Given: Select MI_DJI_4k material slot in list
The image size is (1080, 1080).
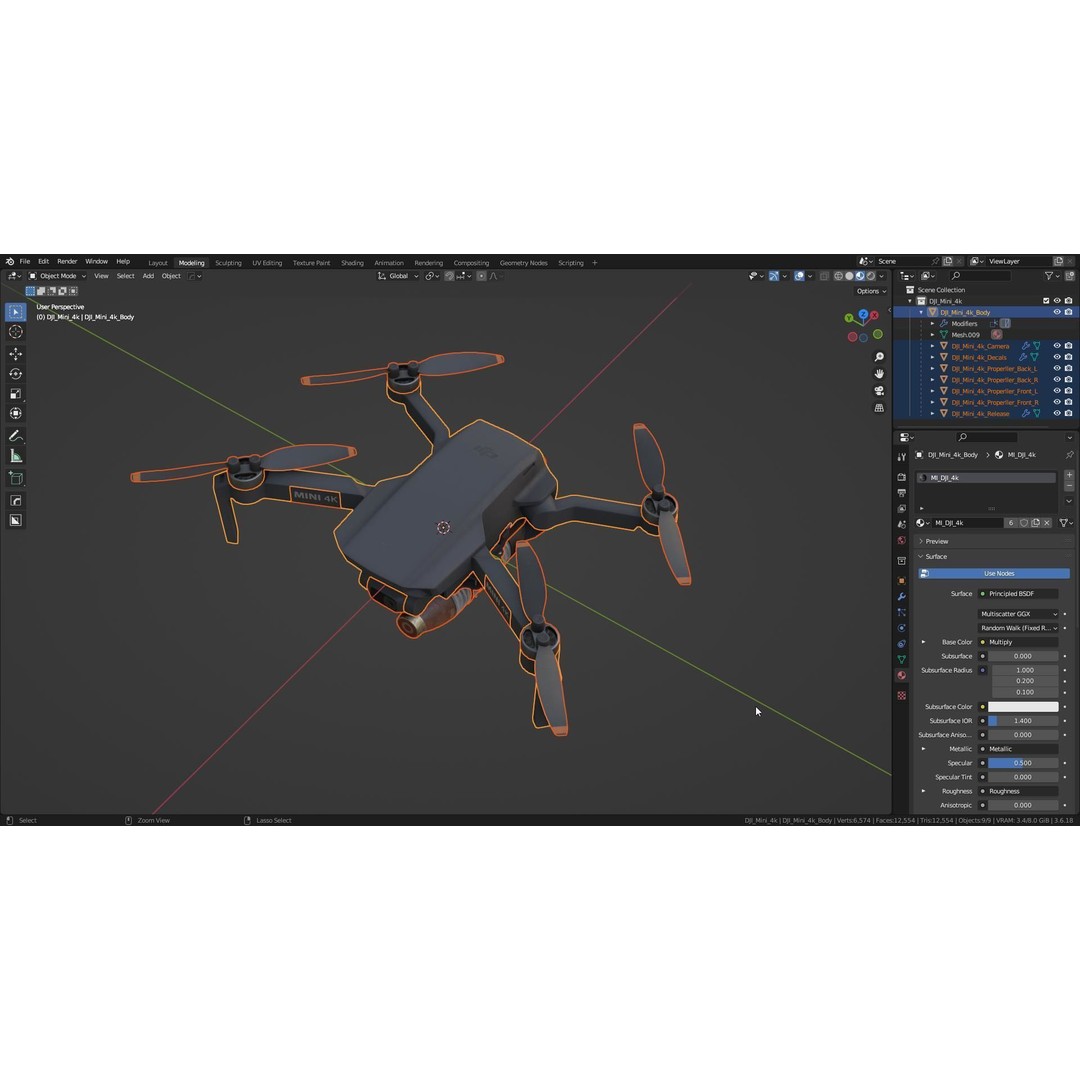Looking at the screenshot, I should 986,478.
